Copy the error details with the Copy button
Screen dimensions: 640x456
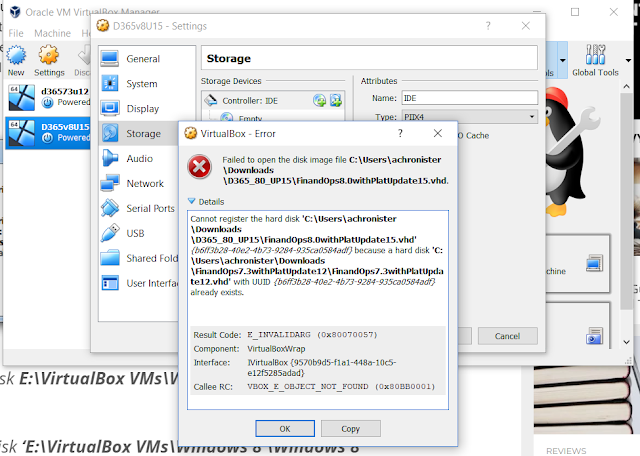(x=351, y=428)
